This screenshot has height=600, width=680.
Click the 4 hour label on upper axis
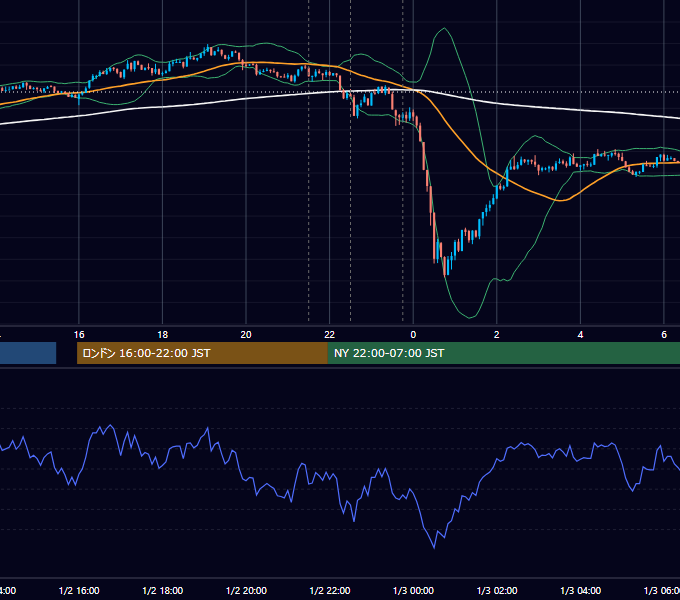(x=580, y=335)
